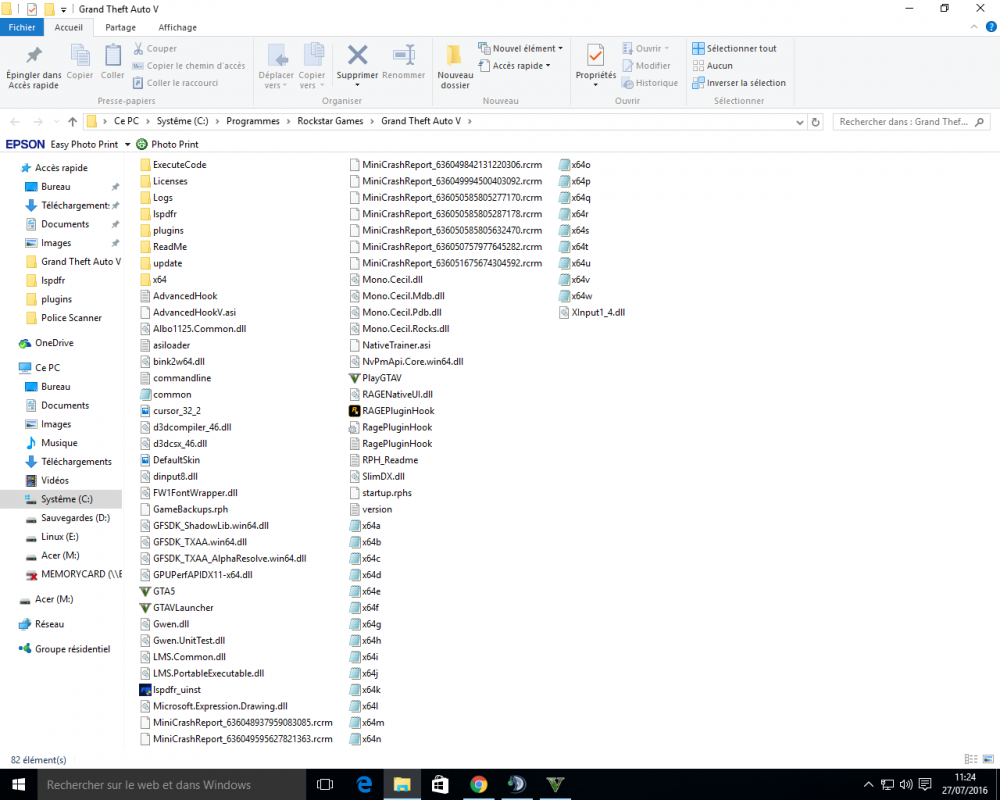Viewport: 1000px width, 800px height.
Task: Click the Copier icon in Presse-papiers
Action: point(80,55)
